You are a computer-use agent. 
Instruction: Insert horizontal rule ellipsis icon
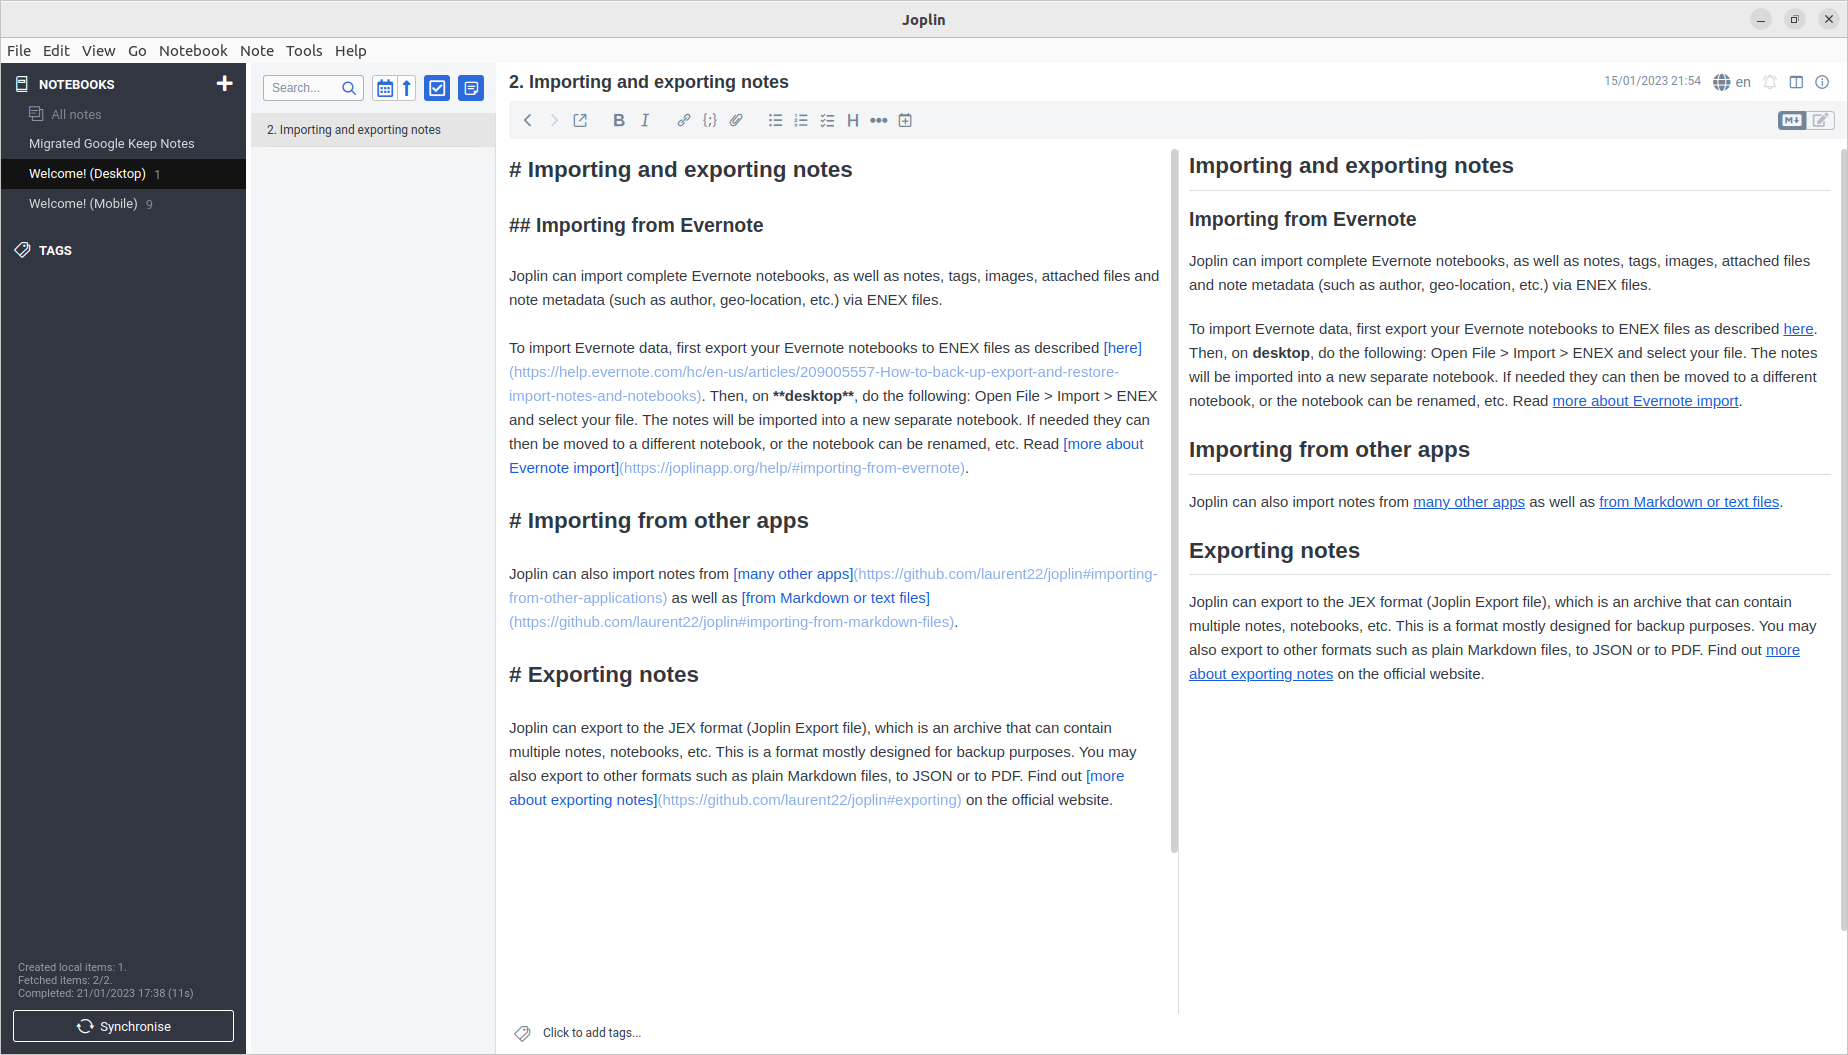(879, 120)
